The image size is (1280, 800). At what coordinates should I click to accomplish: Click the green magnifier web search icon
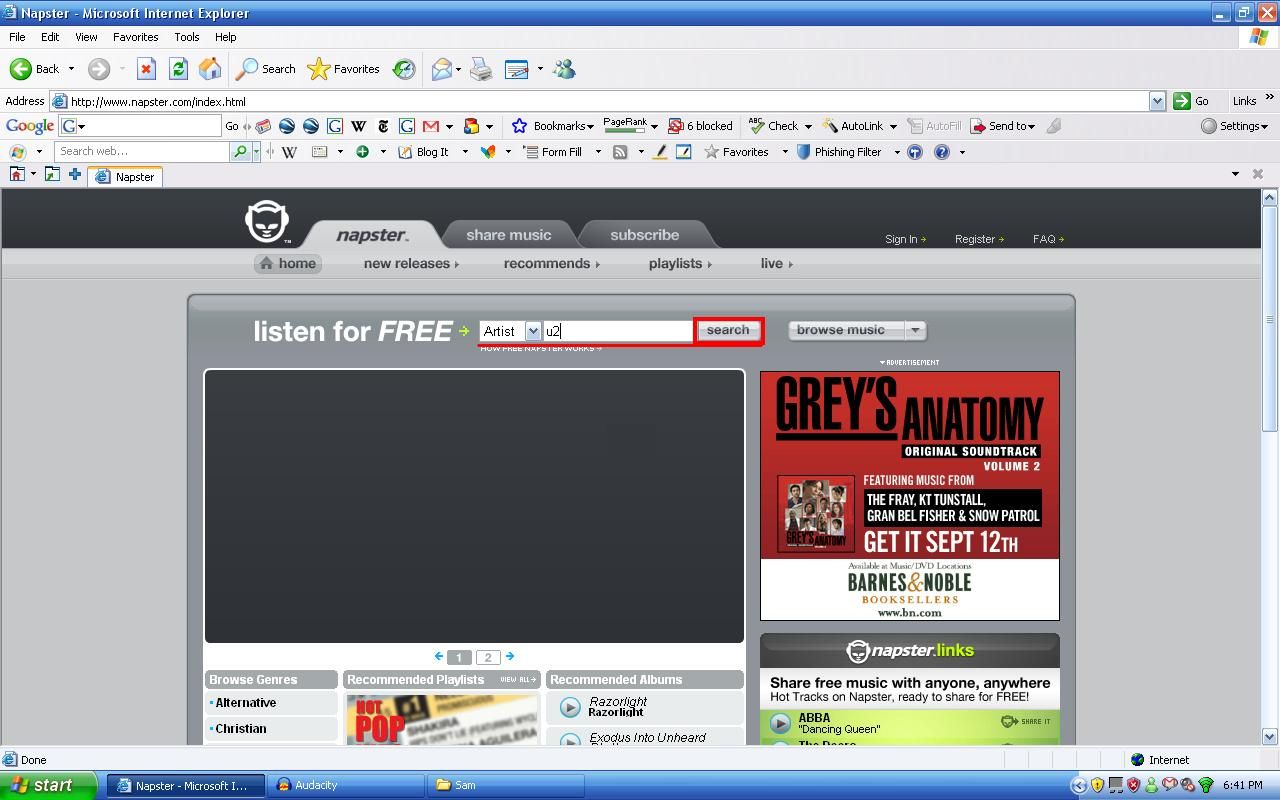(x=240, y=152)
